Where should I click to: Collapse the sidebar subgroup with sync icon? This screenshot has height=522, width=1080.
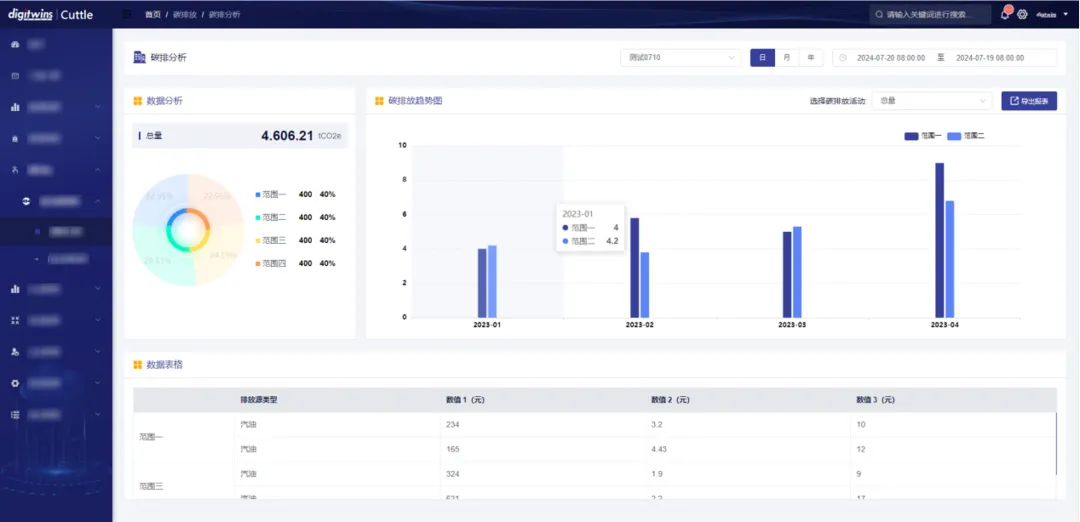pyautogui.click(x=98, y=201)
